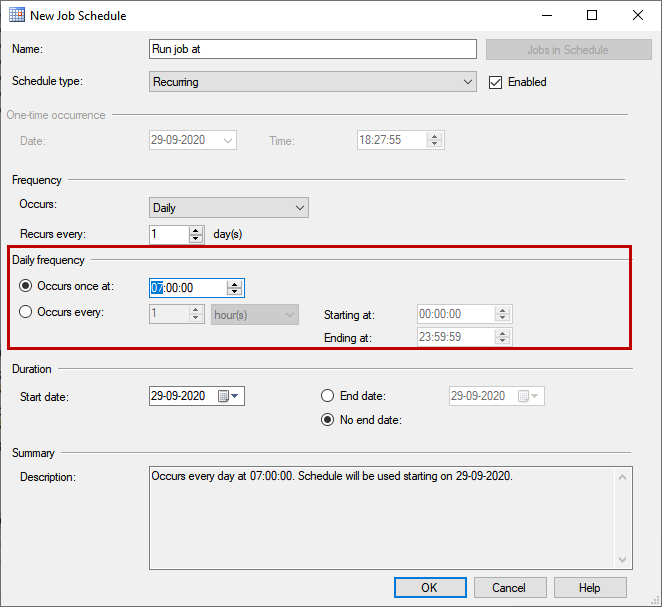Close the New Job Schedule window
662x607 pixels.
638,15
